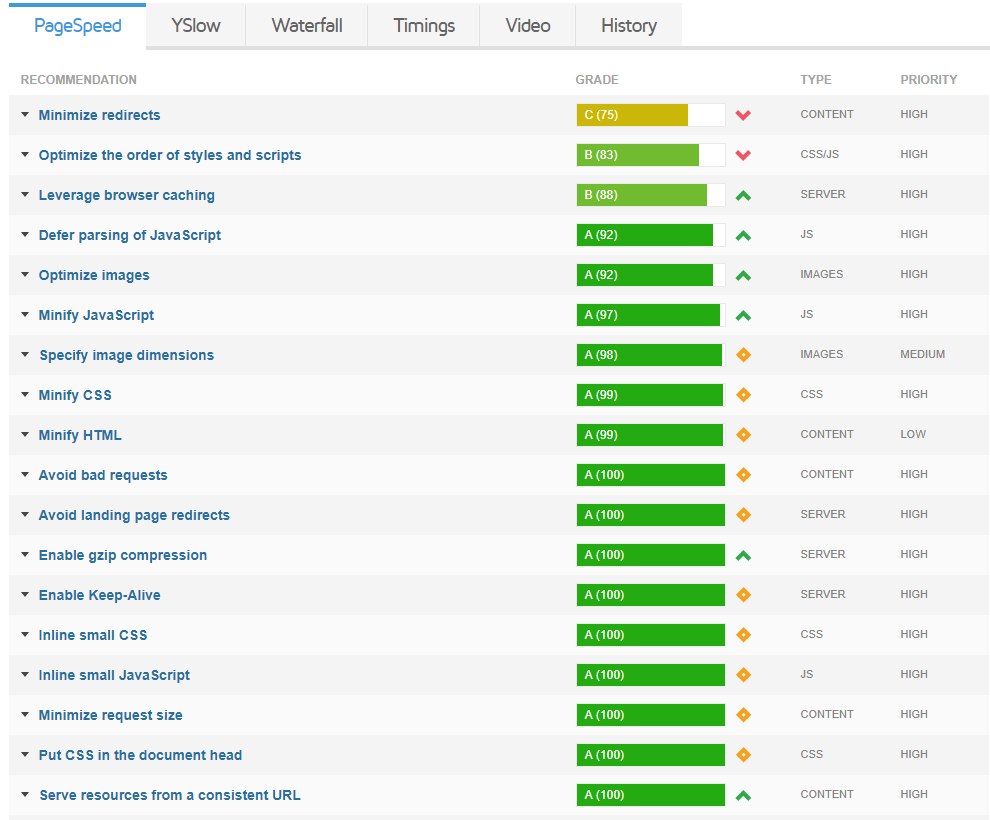Image resolution: width=990 pixels, height=820 pixels.
Task: Expand the Minimize redirects disclosure triangle
Action: coord(26,115)
